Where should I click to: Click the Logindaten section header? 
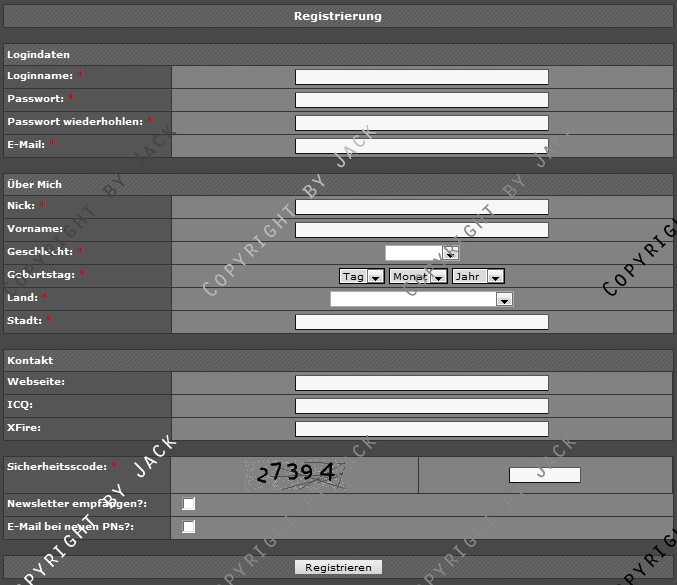point(338,54)
